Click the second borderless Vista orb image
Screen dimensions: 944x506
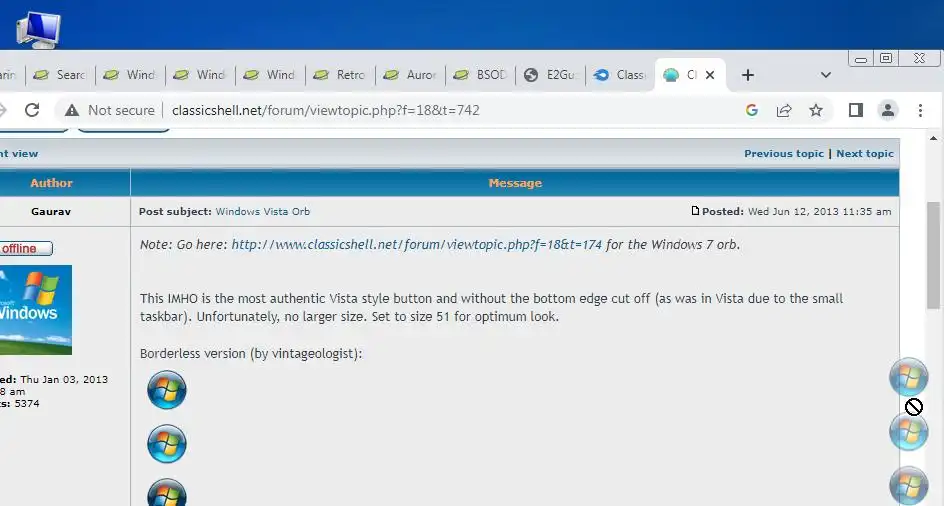pos(167,444)
